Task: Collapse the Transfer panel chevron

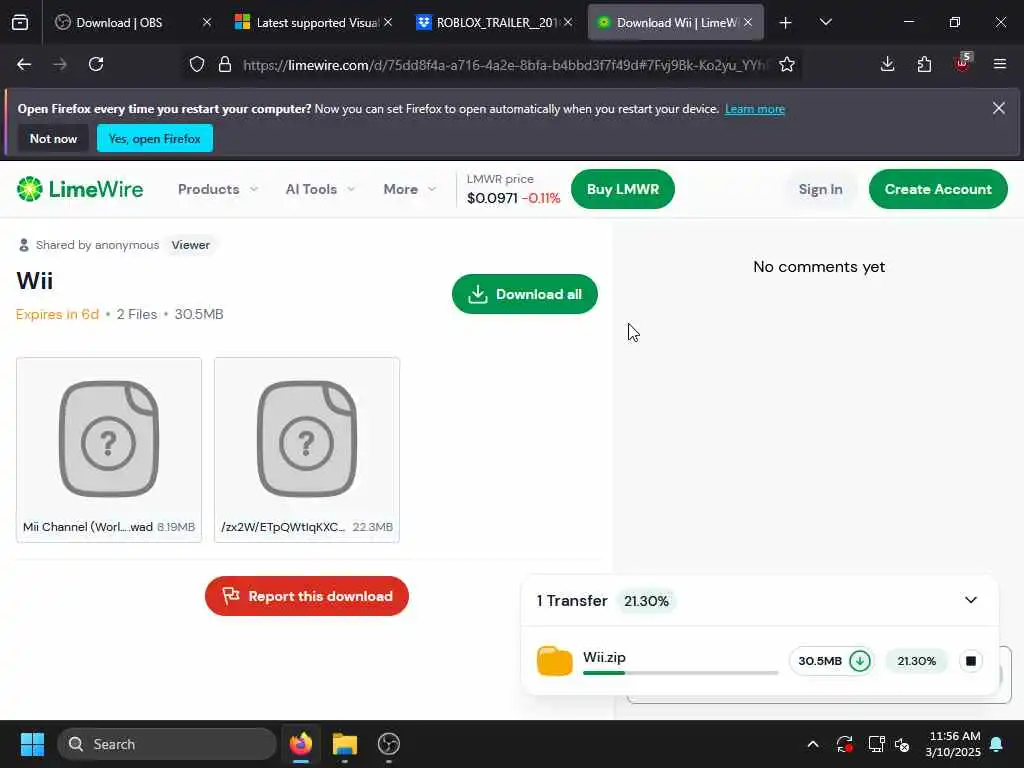Action: pyautogui.click(x=970, y=600)
